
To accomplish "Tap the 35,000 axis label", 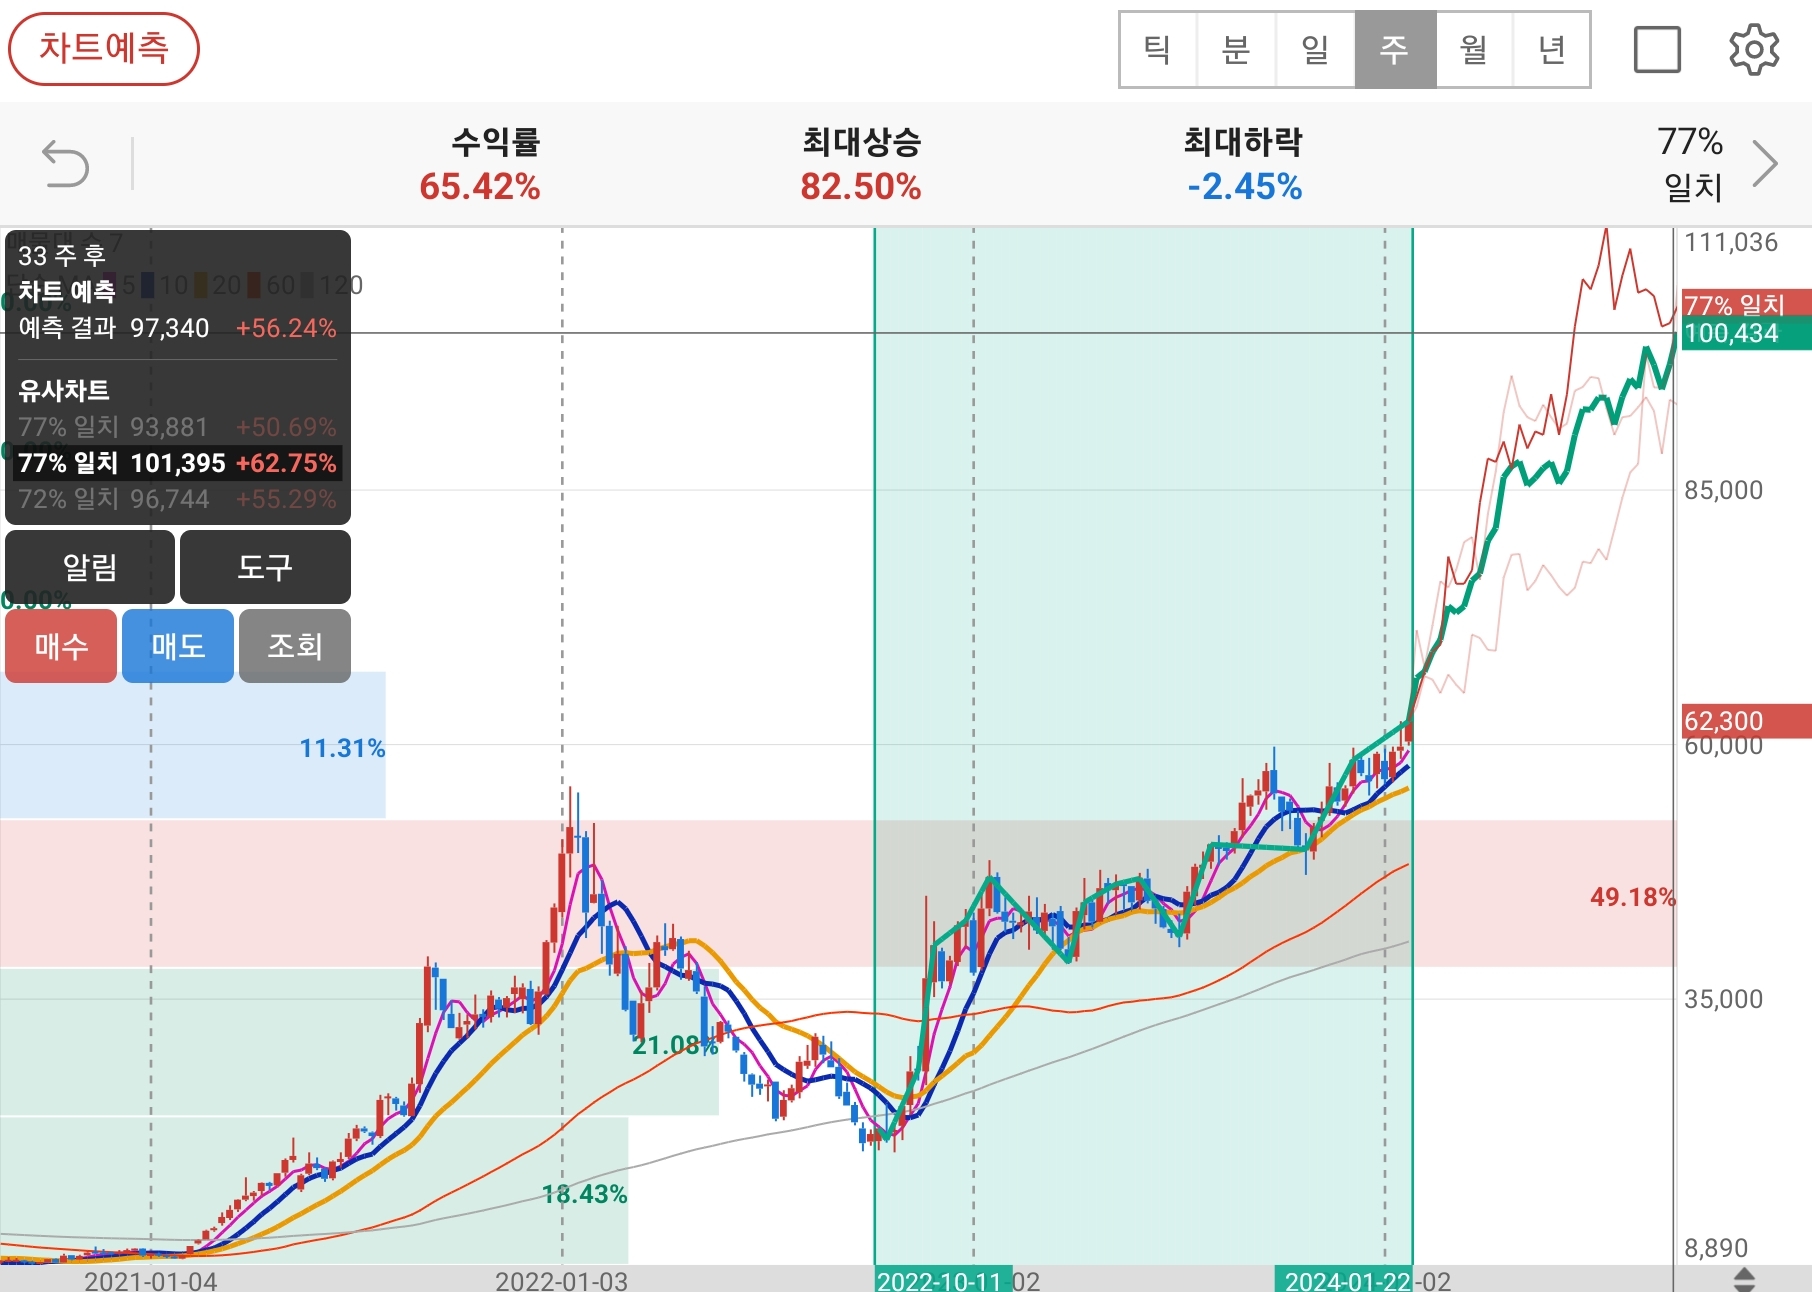I will pos(1724,999).
